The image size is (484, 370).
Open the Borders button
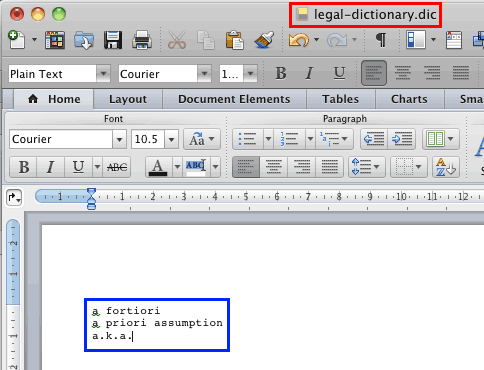pyautogui.click(x=408, y=167)
